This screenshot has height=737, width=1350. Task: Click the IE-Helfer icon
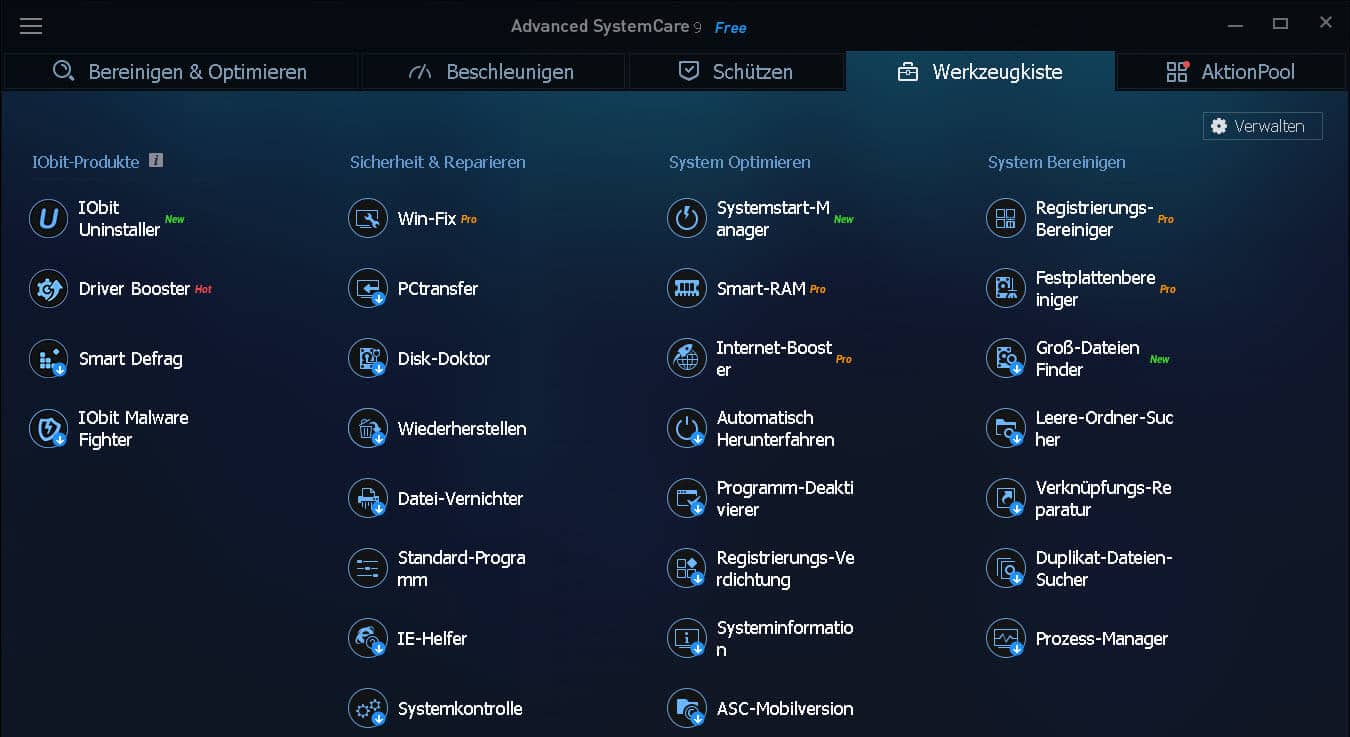pos(367,638)
